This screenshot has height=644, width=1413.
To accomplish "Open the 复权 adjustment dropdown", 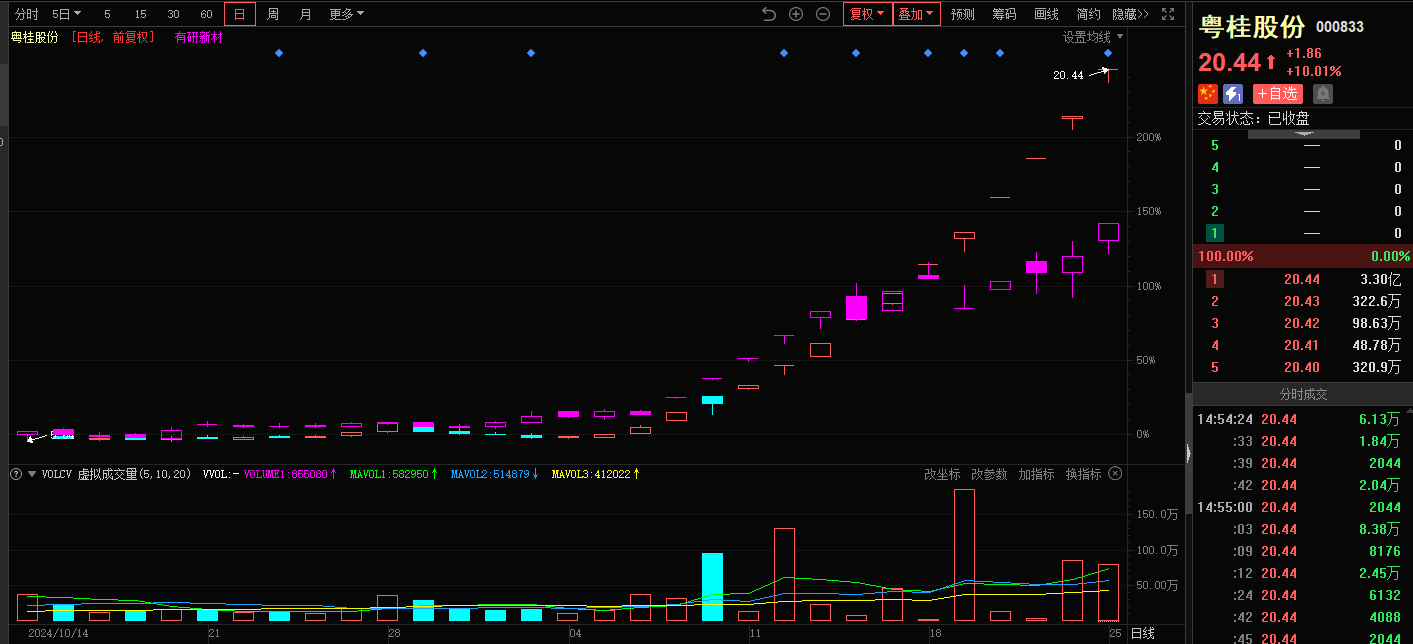I will point(866,14).
